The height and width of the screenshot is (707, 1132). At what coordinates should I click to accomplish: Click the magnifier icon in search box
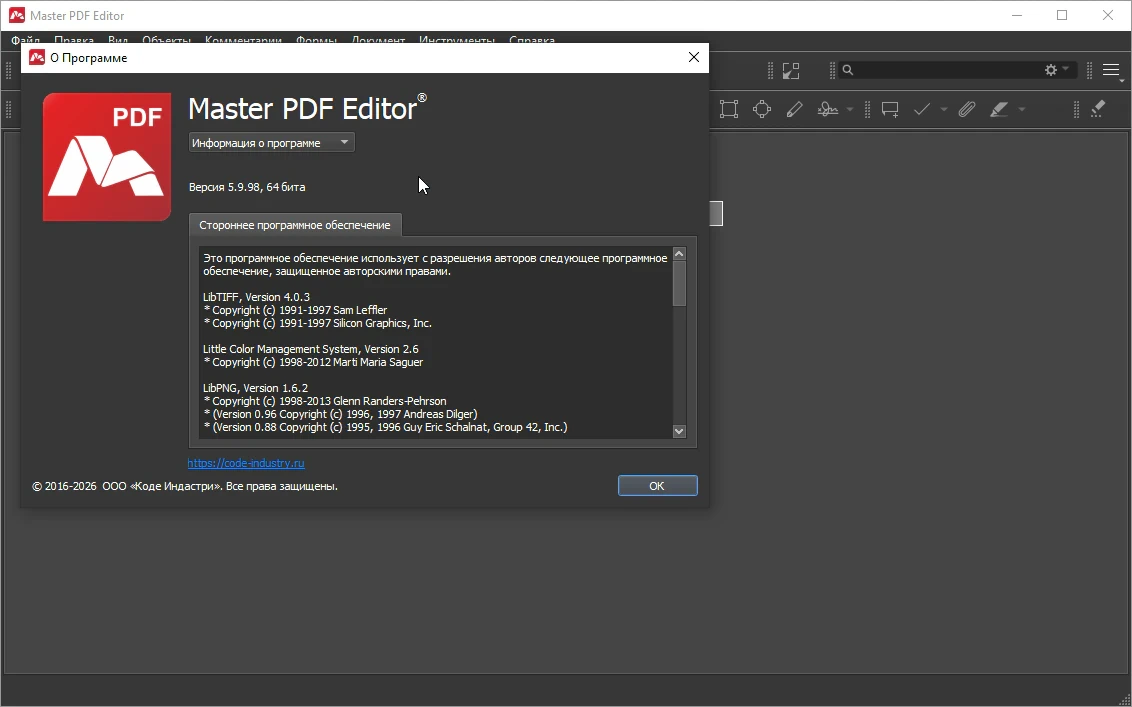tap(848, 70)
